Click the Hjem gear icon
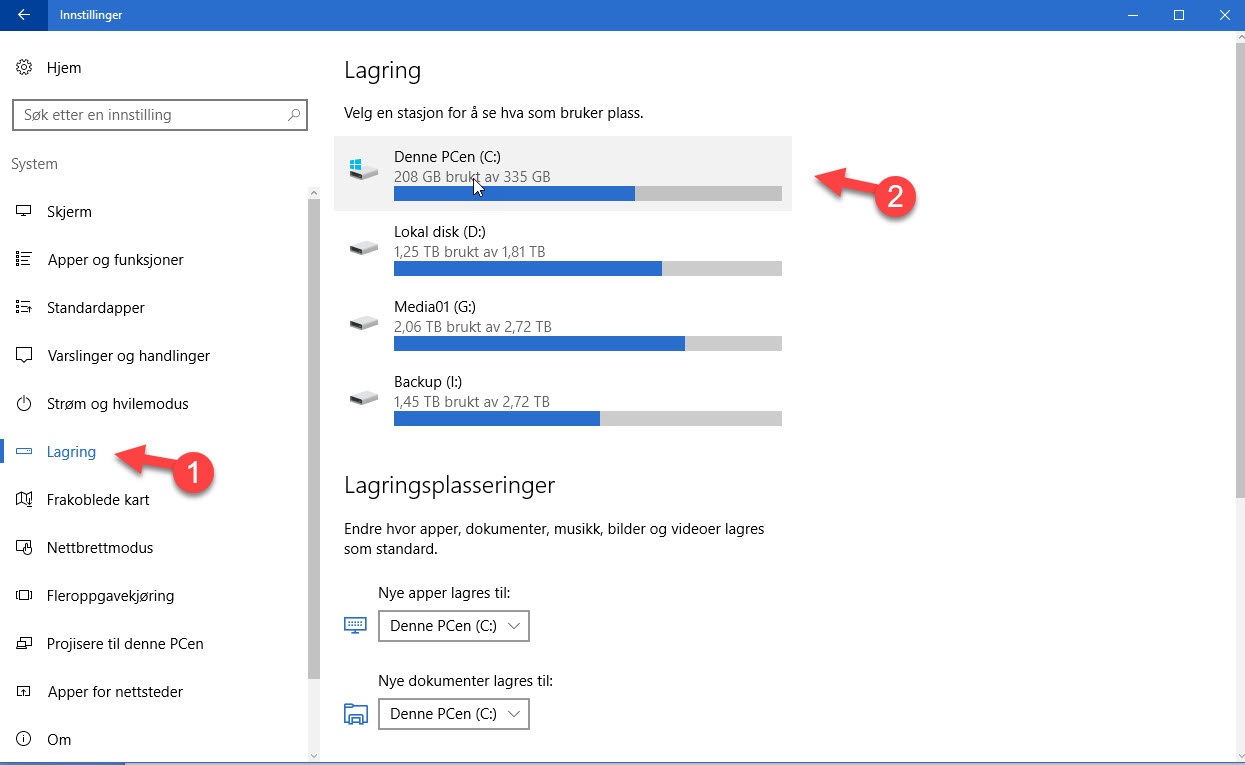 tap(24, 68)
